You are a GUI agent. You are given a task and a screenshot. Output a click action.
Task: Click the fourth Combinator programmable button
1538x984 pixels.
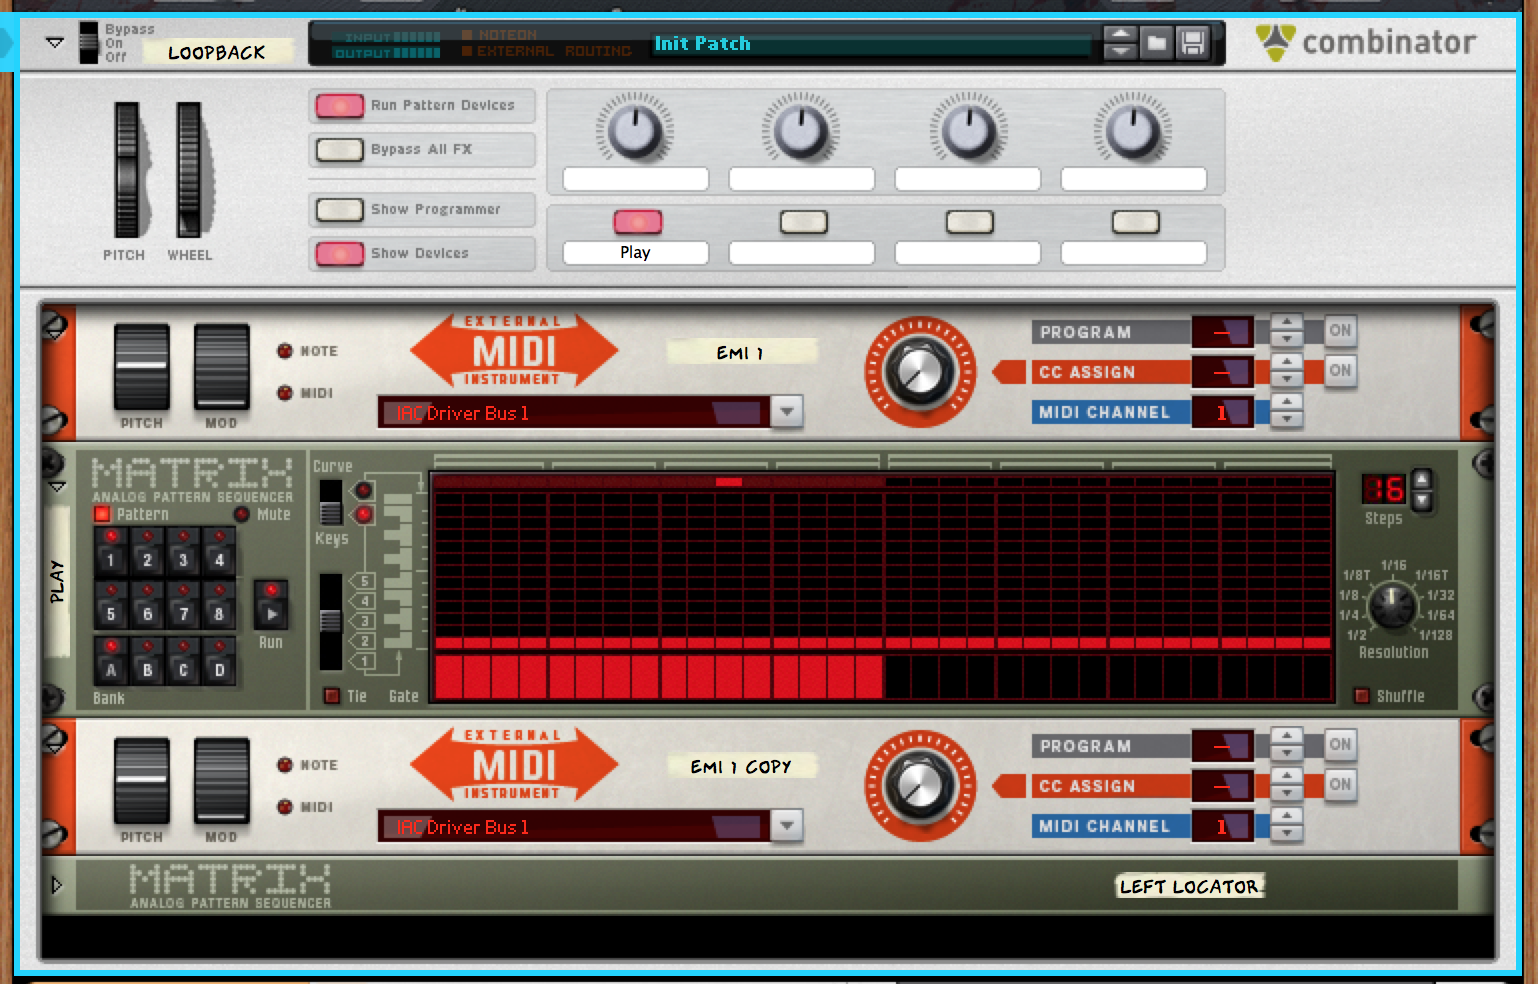click(1135, 221)
